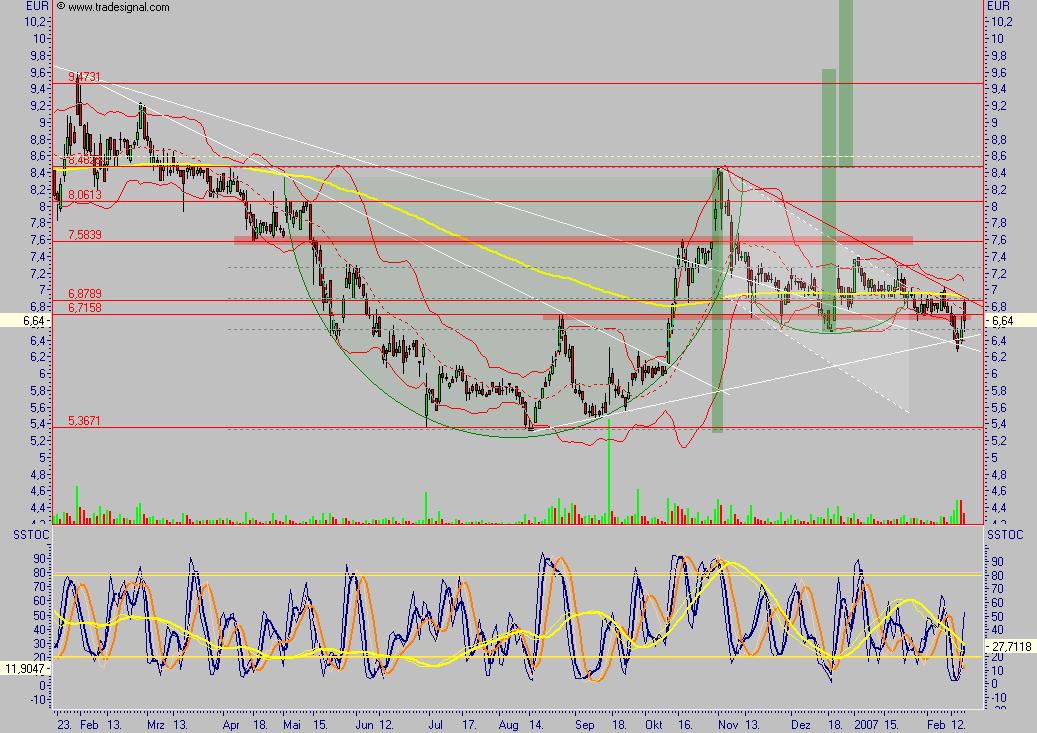Click the 6,7158 horizontal level label
Screen dimensions: 1037x733
pos(85,308)
